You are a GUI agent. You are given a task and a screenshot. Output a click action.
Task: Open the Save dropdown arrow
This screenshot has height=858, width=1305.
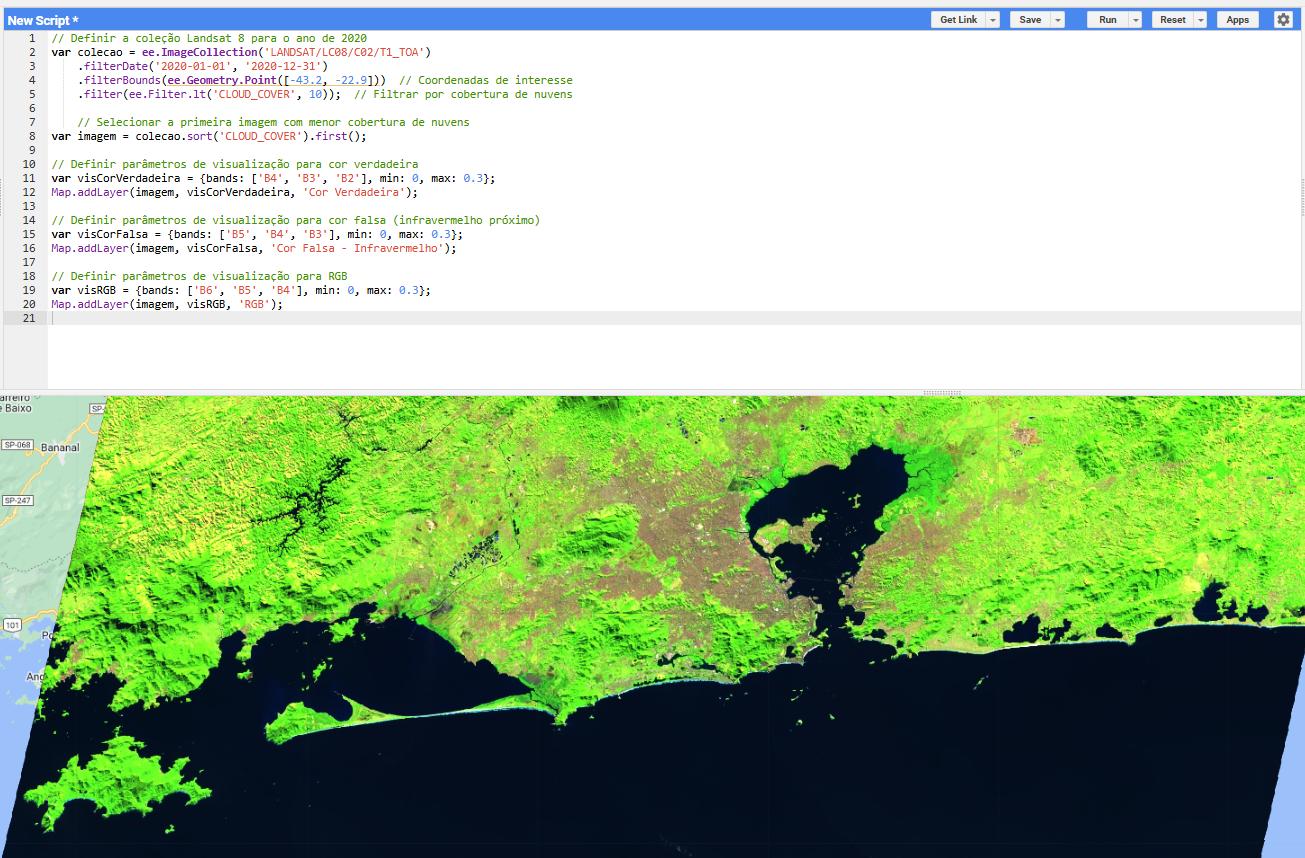[1057, 19]
